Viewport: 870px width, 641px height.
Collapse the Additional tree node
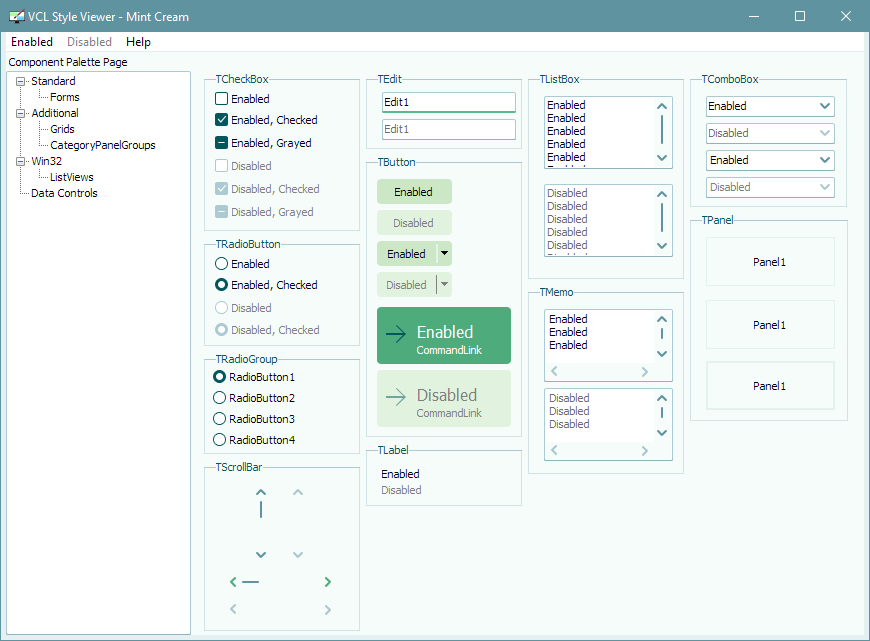[x=21, y=113]
